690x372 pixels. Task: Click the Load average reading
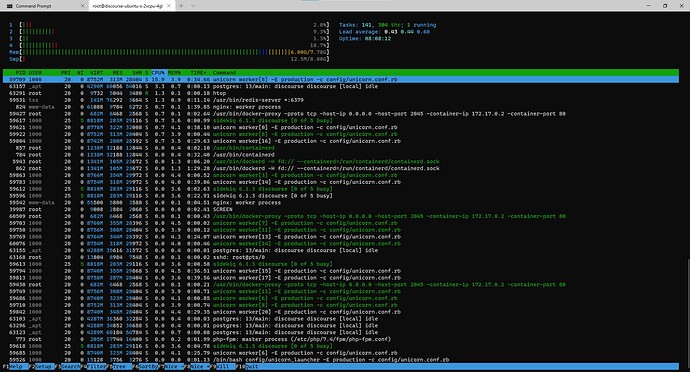384,32
